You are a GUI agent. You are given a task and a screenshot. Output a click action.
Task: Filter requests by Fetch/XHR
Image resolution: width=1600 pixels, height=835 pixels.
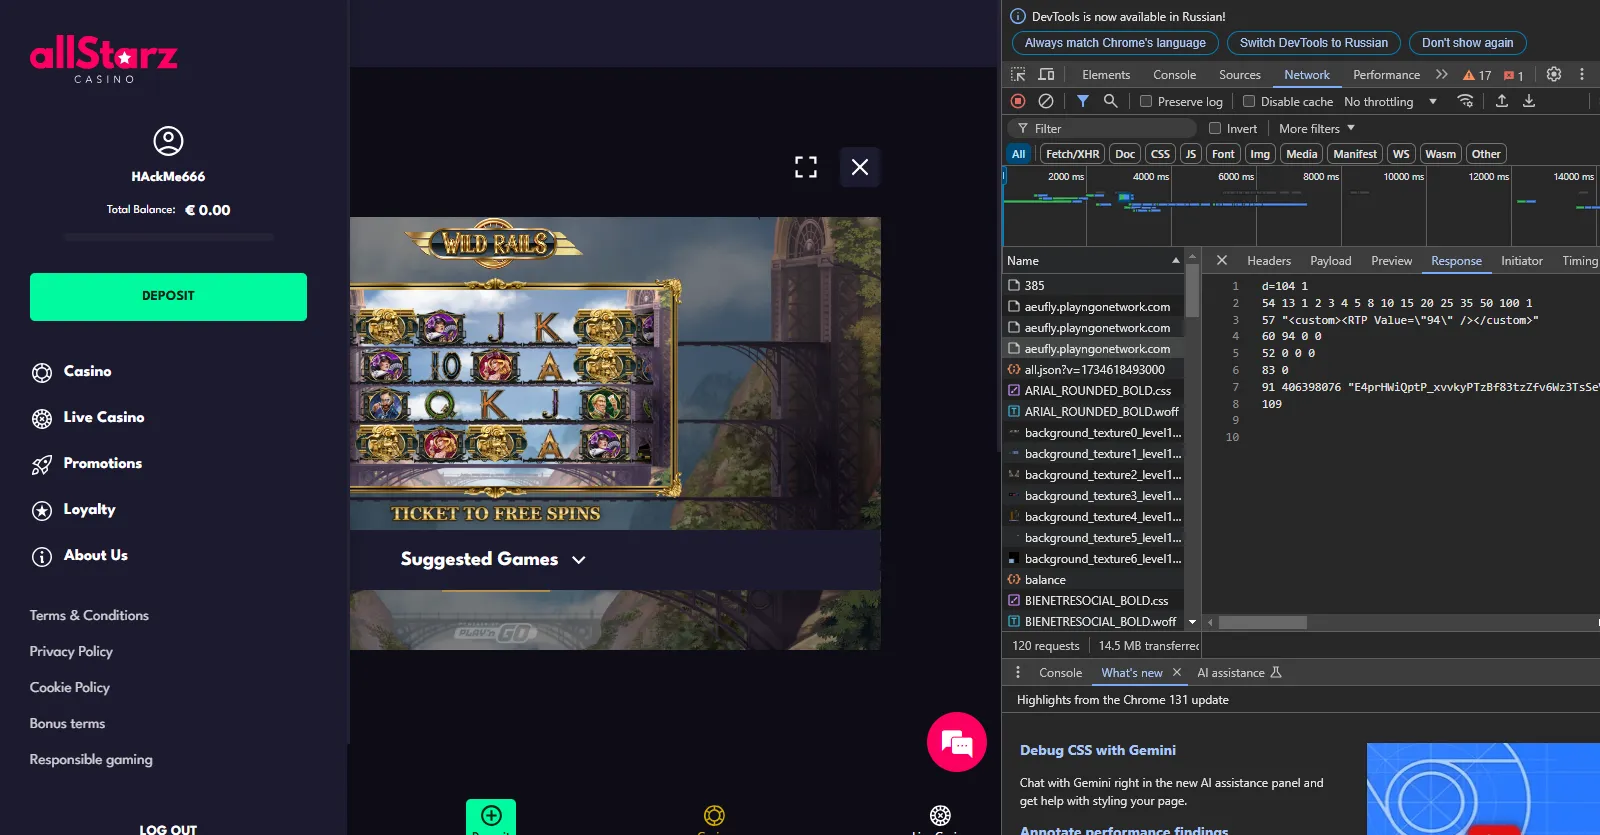(x=1072, y=154)
